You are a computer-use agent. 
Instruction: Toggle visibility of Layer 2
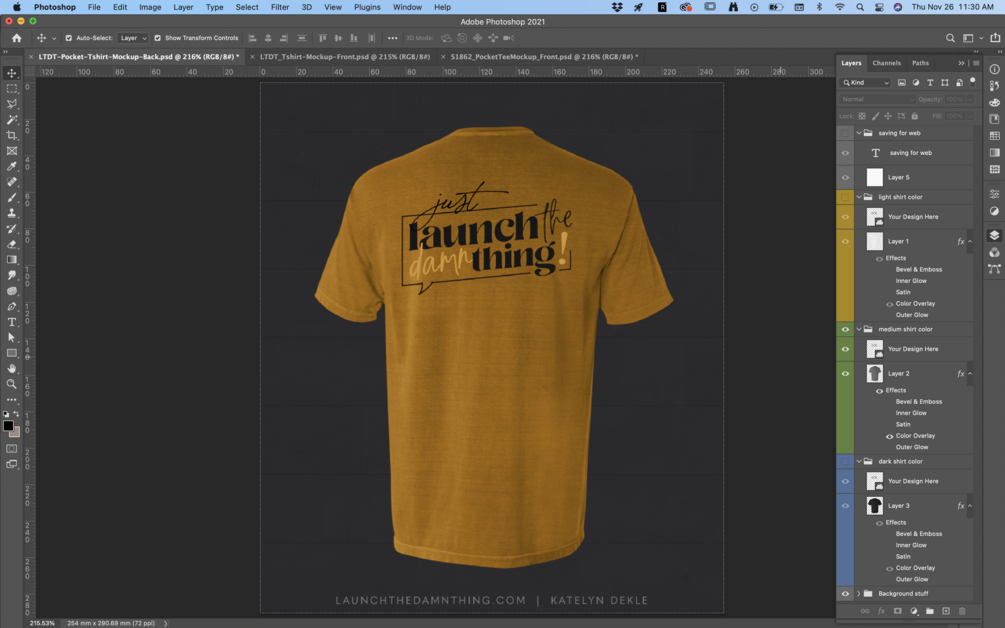click(845, 374)
